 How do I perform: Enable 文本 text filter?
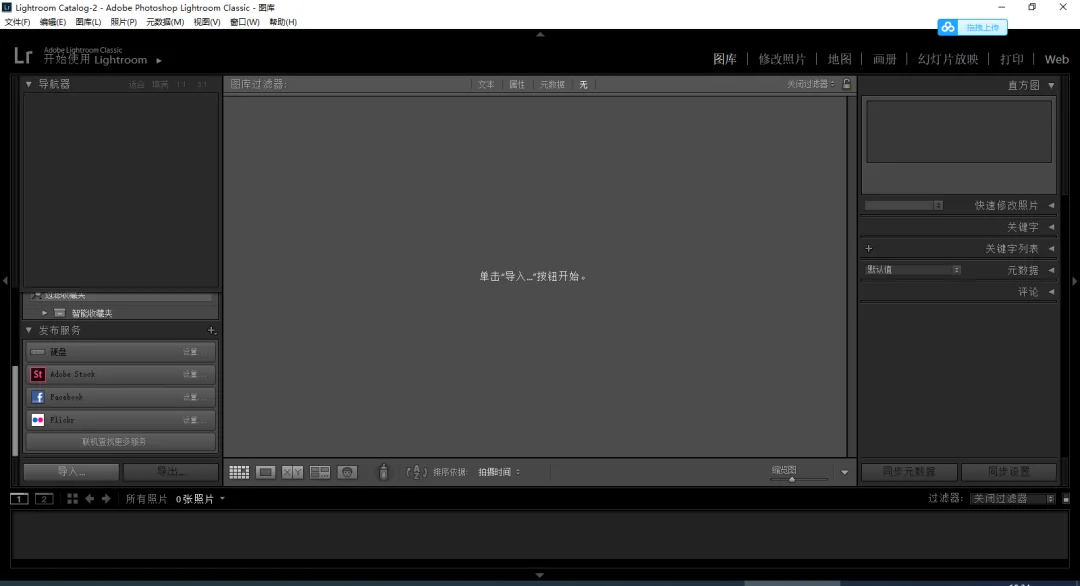tap(486, 85)
